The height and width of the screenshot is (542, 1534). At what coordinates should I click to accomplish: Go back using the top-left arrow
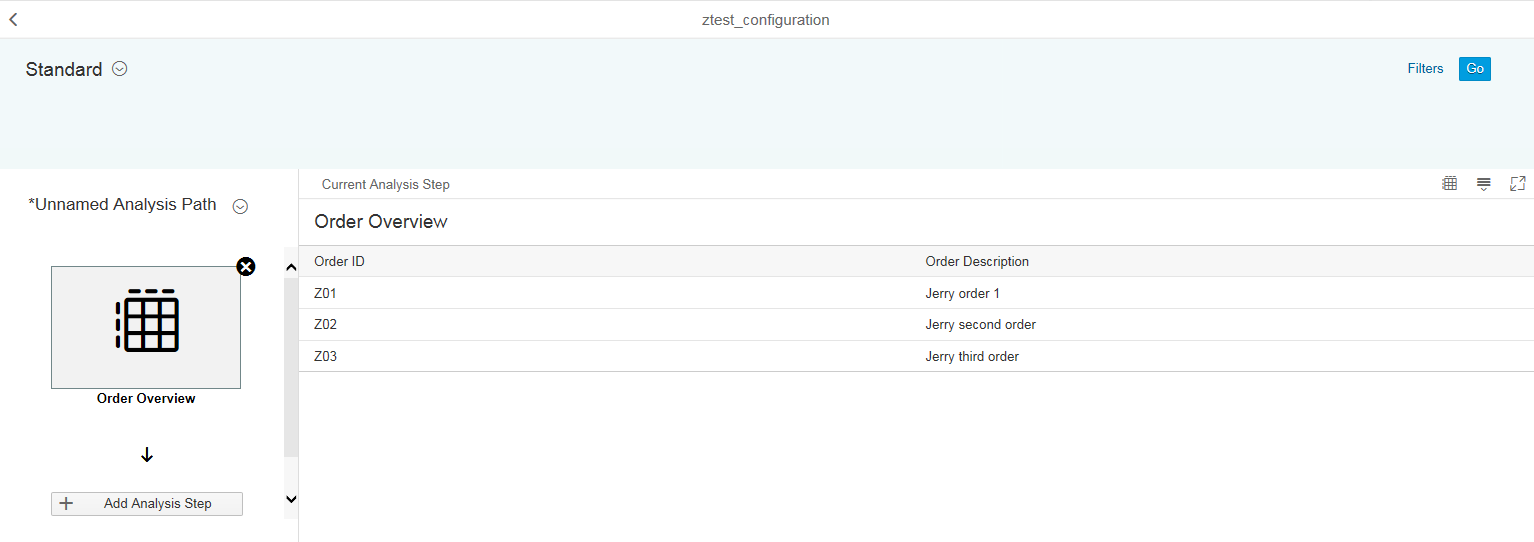pyautogui.click(x=13, y=19)
